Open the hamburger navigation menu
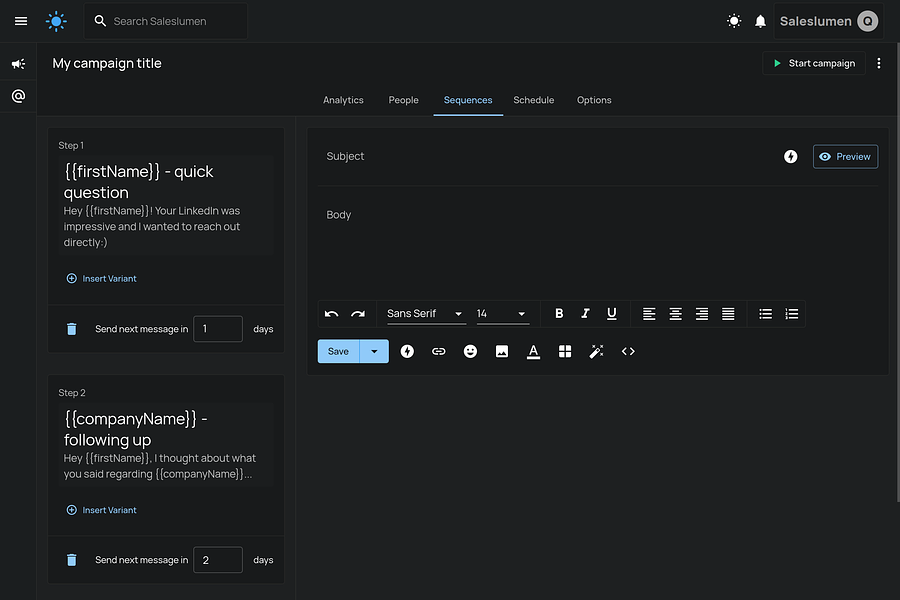The height and width of the screenshot is (600, 900). pos(21,21)
